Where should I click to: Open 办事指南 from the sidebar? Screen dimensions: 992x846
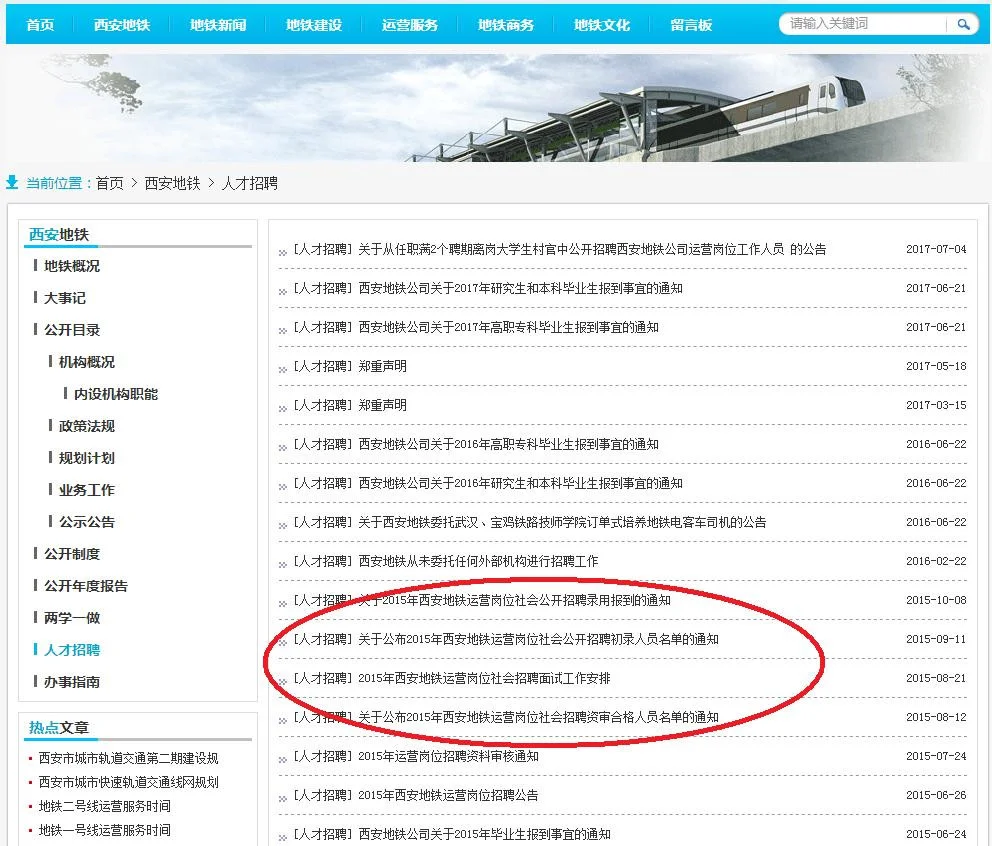(71, 680)
